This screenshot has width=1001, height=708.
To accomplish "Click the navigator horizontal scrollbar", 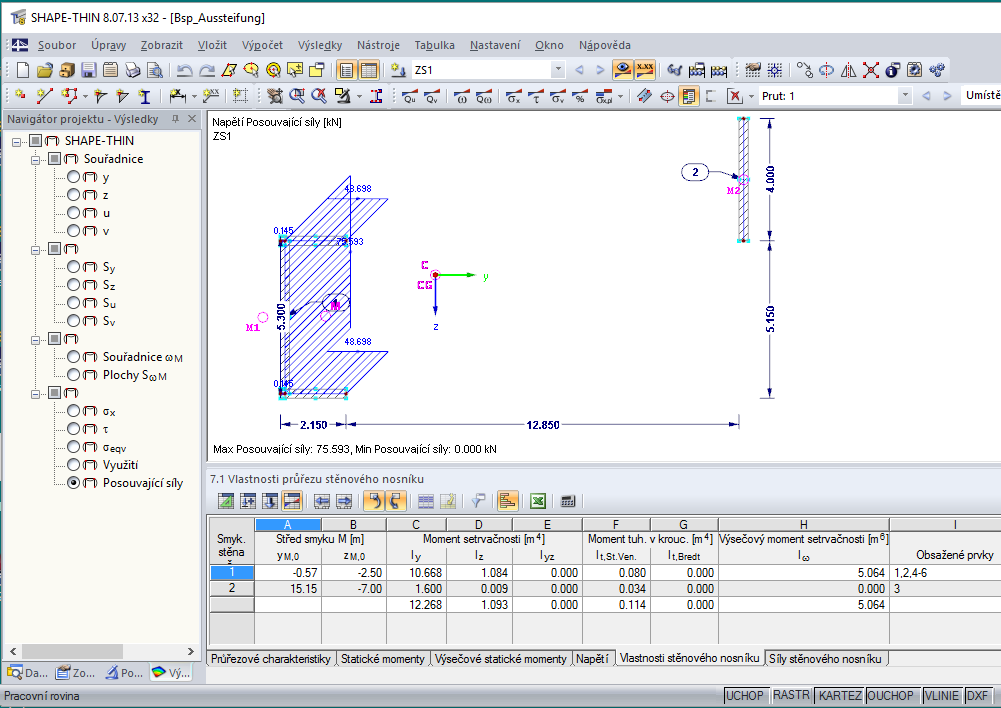I will 101,651.
